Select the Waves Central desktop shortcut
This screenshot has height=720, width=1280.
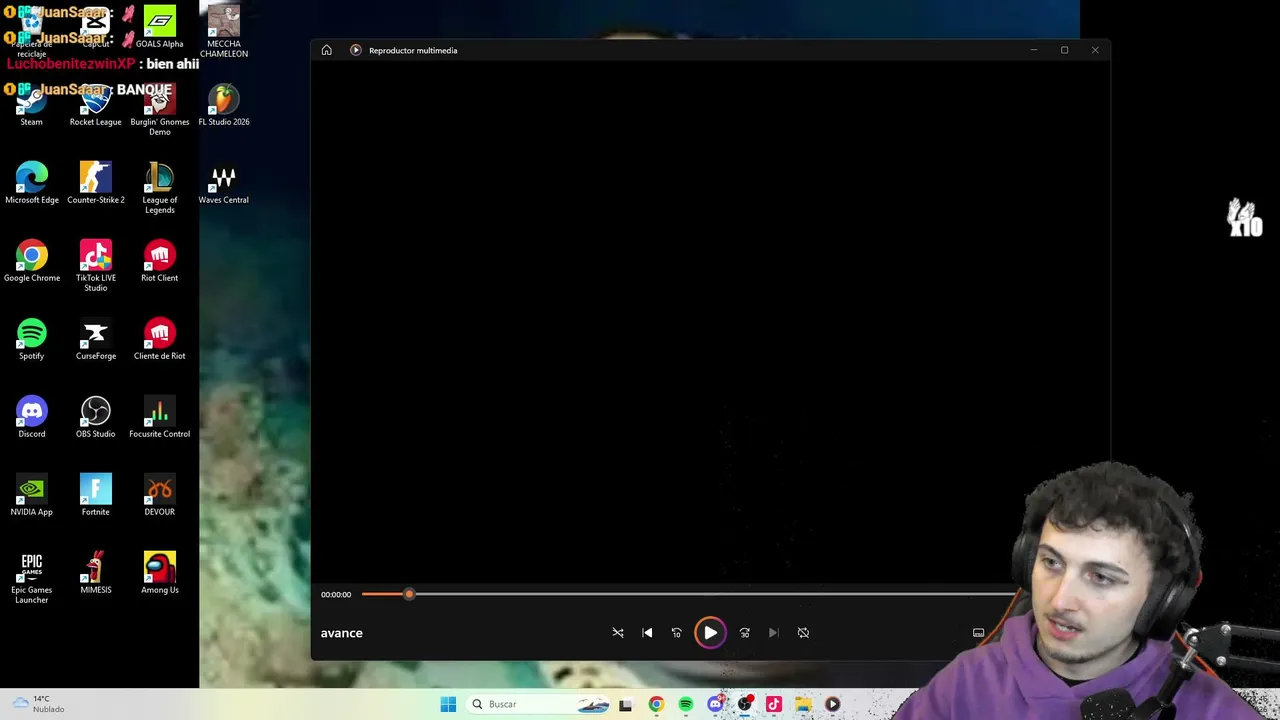tap(224, 183)
